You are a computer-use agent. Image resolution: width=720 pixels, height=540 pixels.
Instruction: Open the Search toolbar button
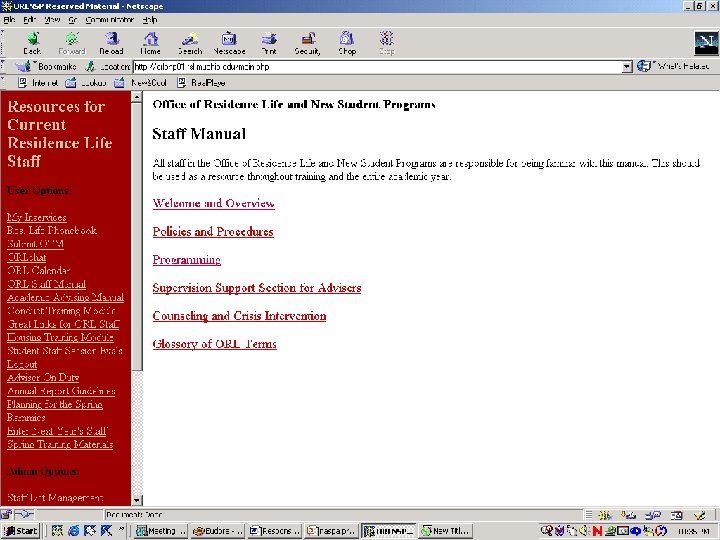[x=190, y=44]
